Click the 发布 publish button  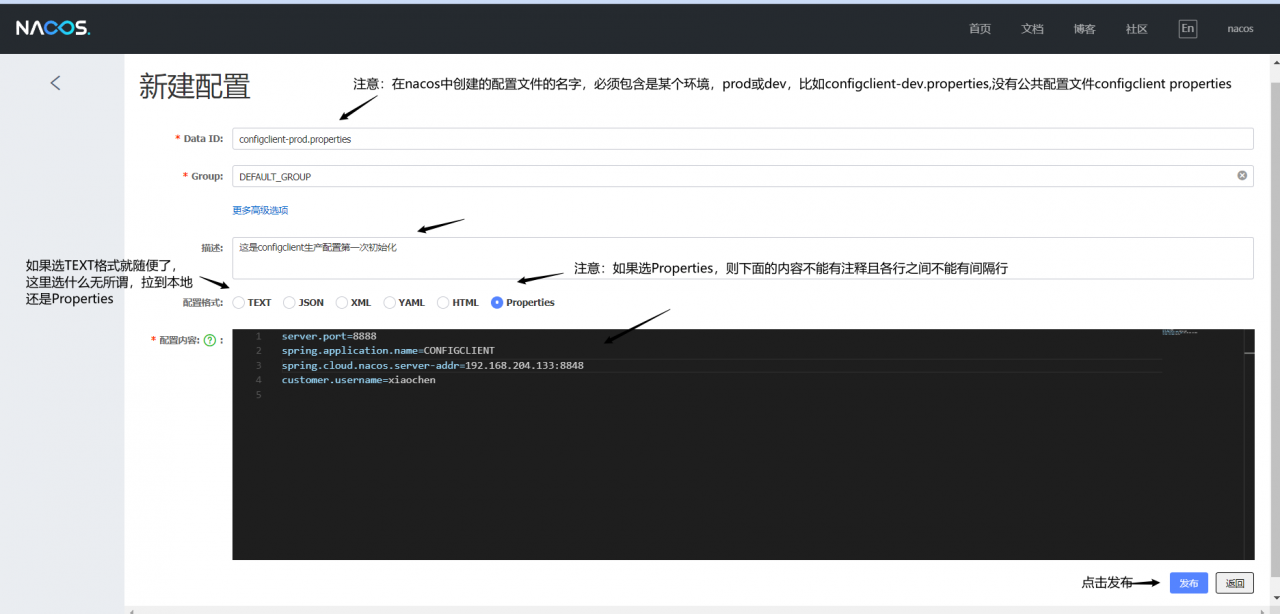[1188, 583]
